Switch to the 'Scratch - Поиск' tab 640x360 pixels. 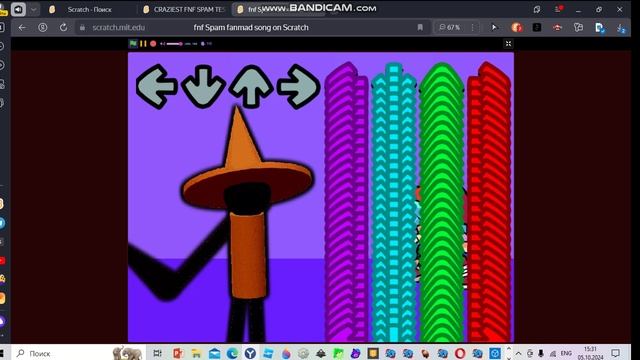pos(89,9)
